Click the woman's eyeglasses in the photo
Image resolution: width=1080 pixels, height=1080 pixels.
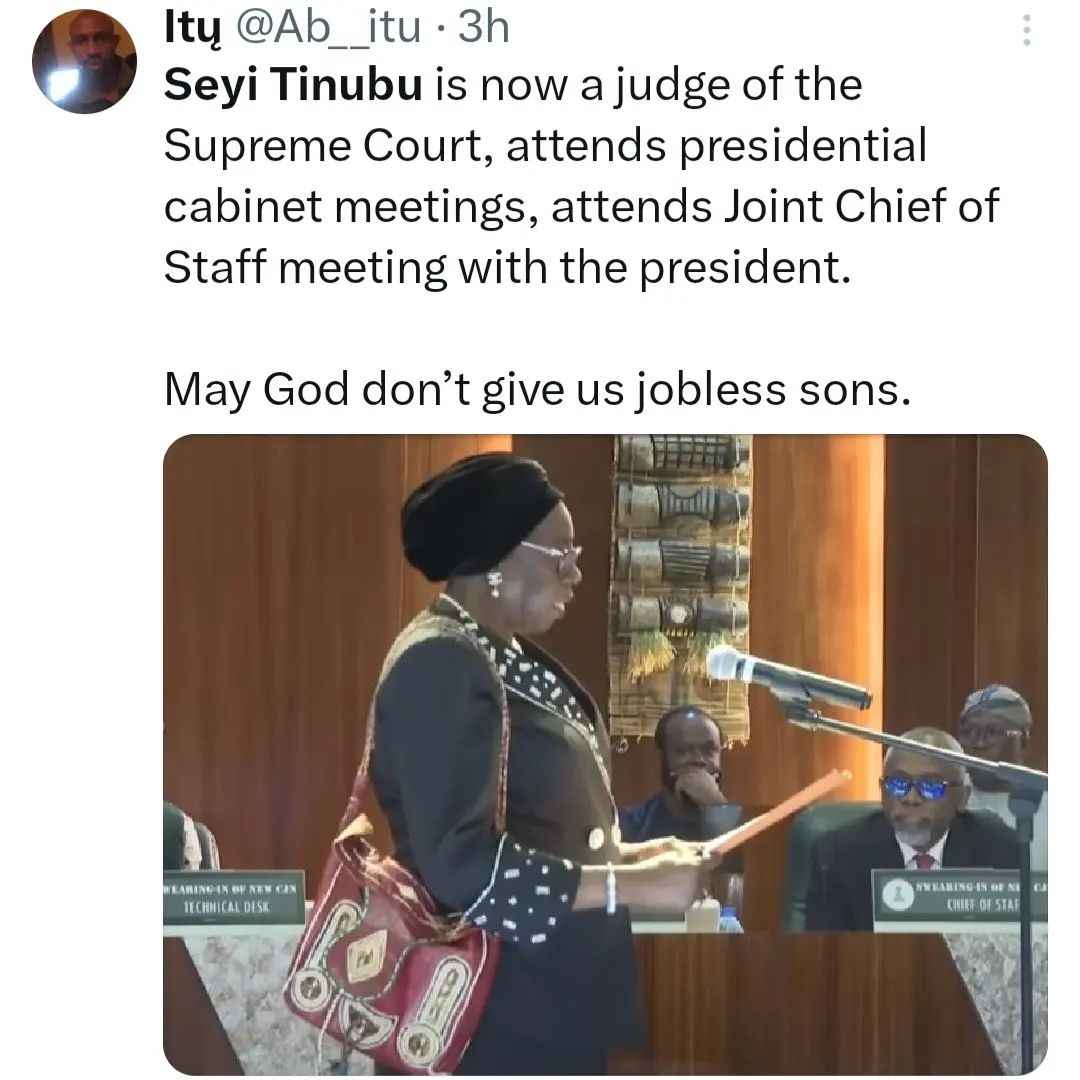pos(552,554)
